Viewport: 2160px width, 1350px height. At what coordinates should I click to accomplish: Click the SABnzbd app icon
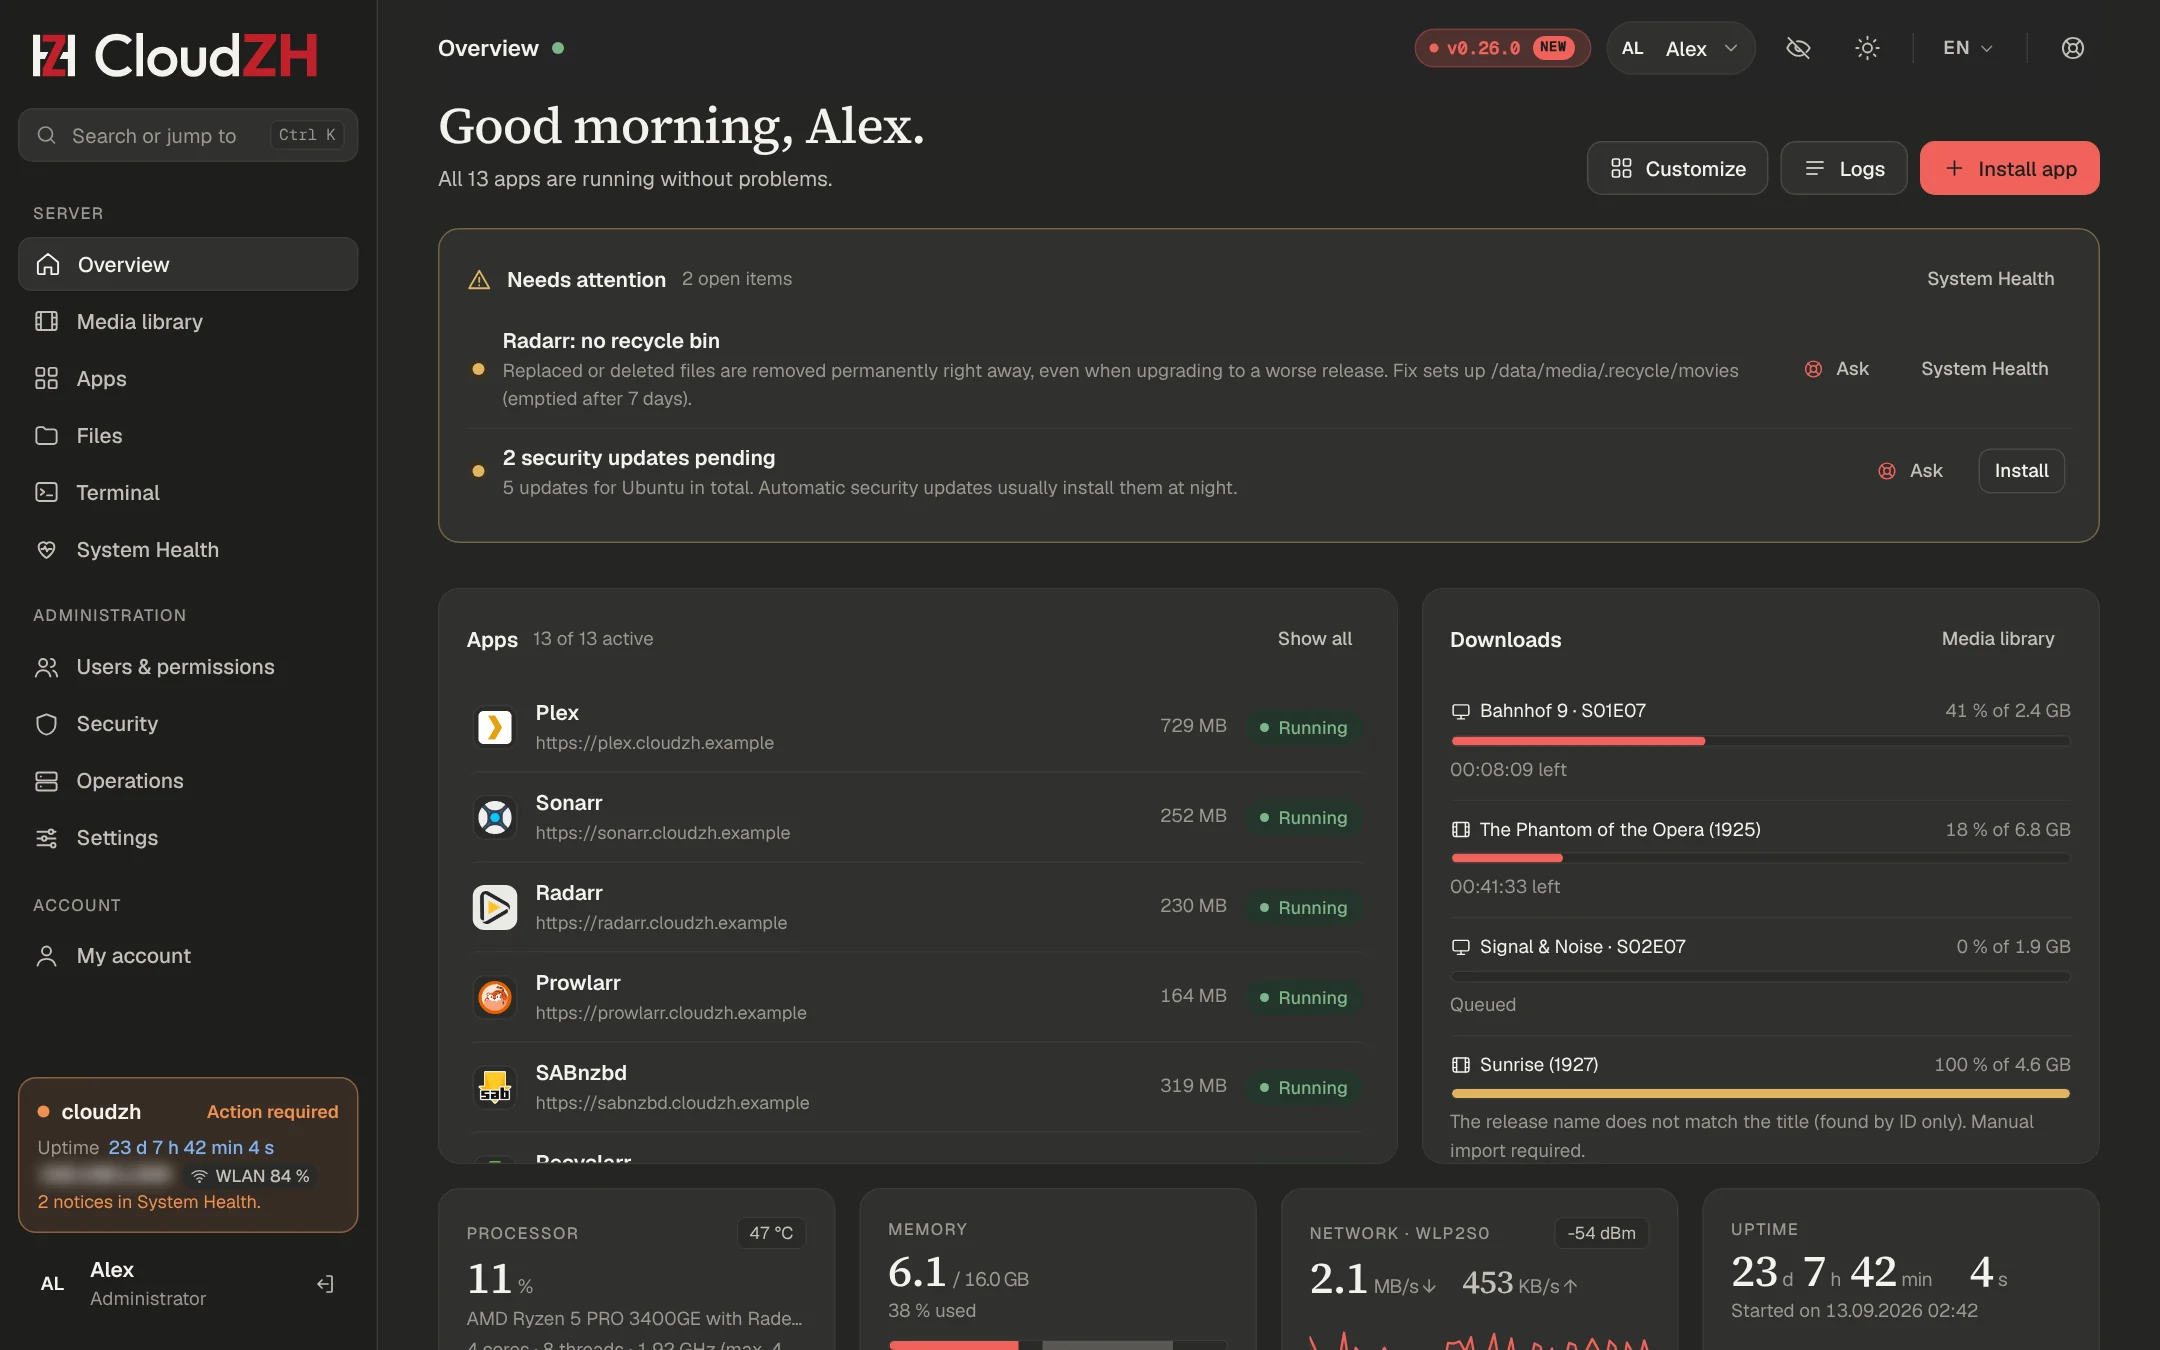[x=495, y=1087]
